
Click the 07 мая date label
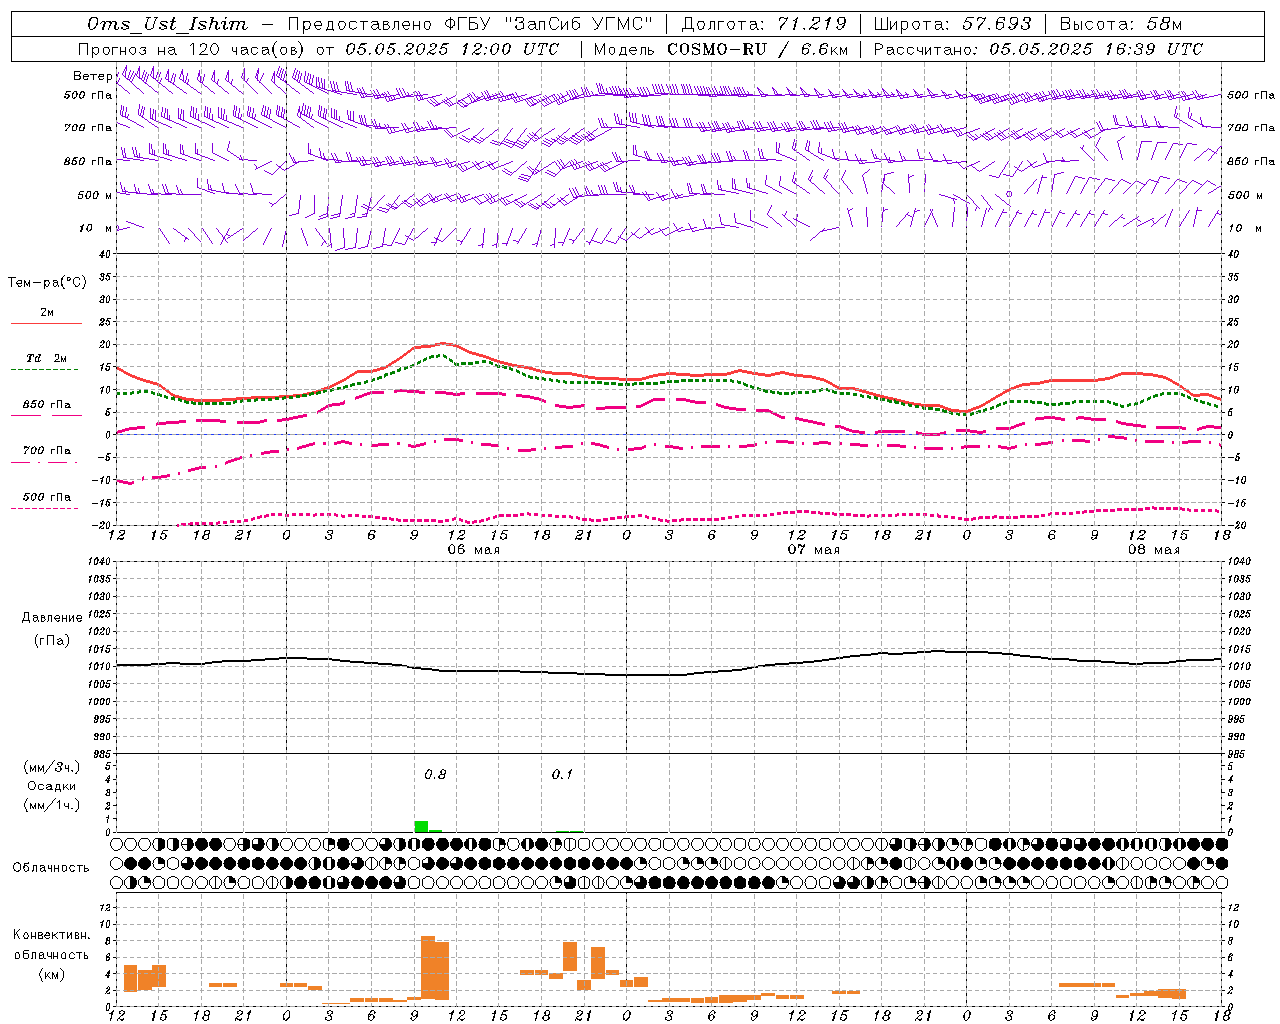tap(813, 550)
